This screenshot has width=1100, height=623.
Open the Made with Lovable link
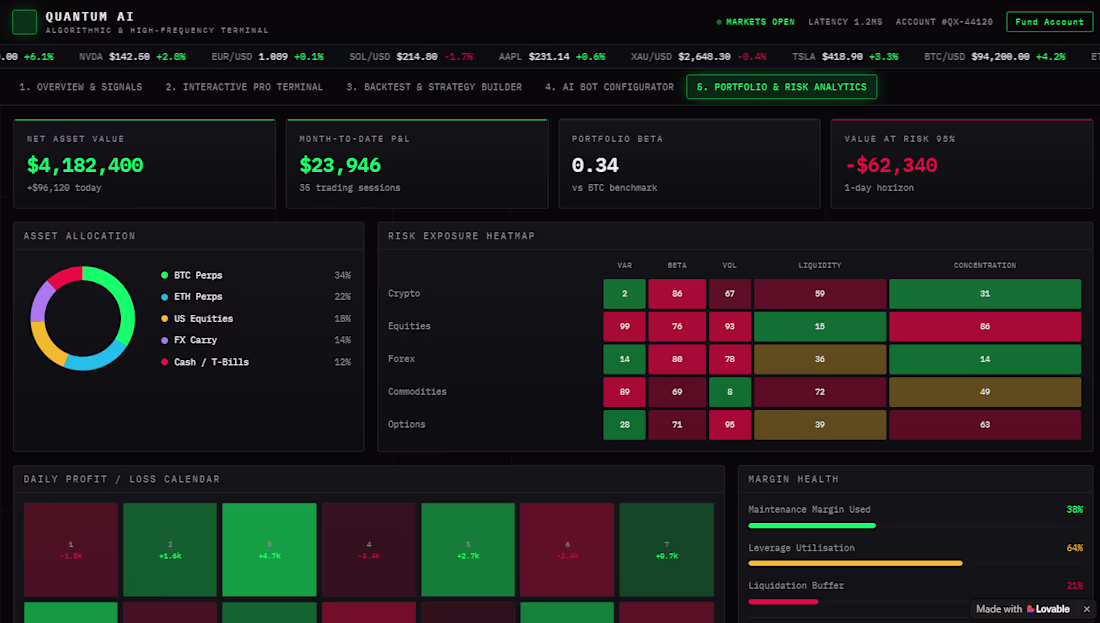[1023, 609]
